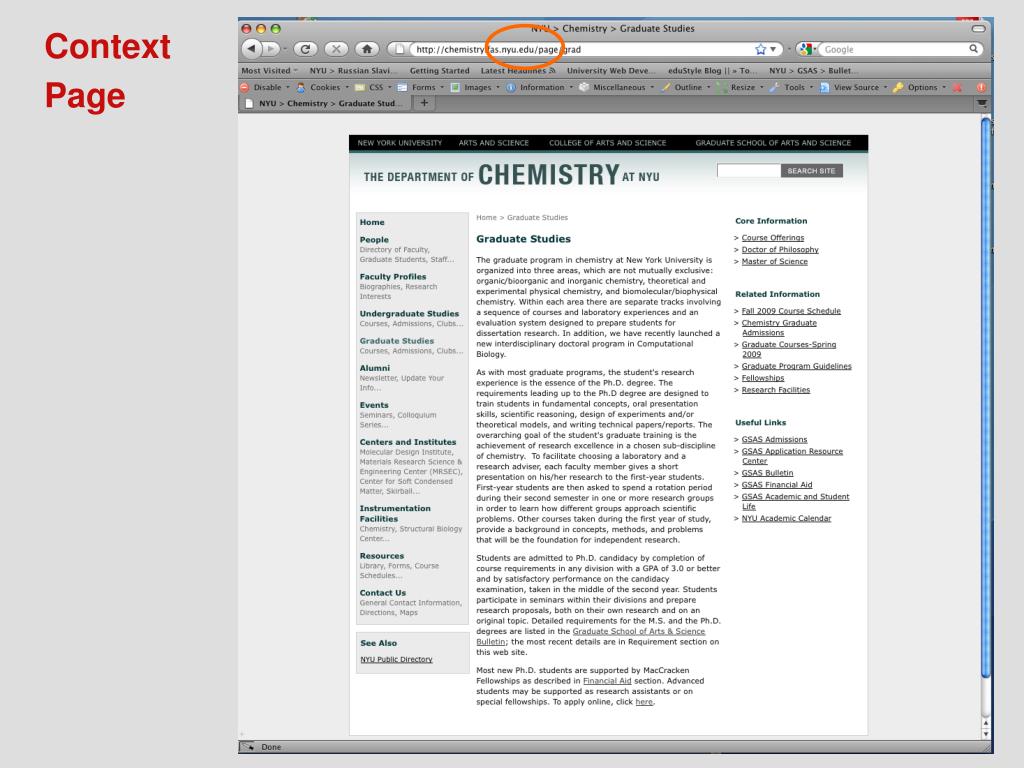Open Alumni sidebar link
Image resolution: width=1024 pixels, height=768 pixels.
tap(374, 368)
